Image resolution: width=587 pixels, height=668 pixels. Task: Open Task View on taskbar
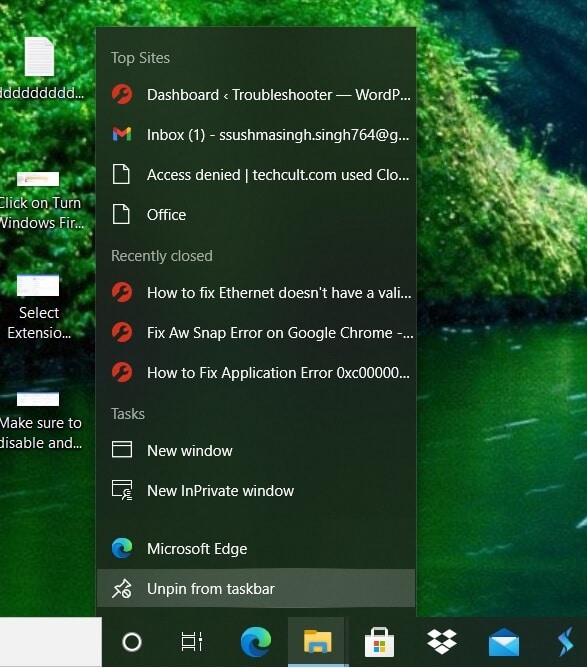(x=192, y=642)
